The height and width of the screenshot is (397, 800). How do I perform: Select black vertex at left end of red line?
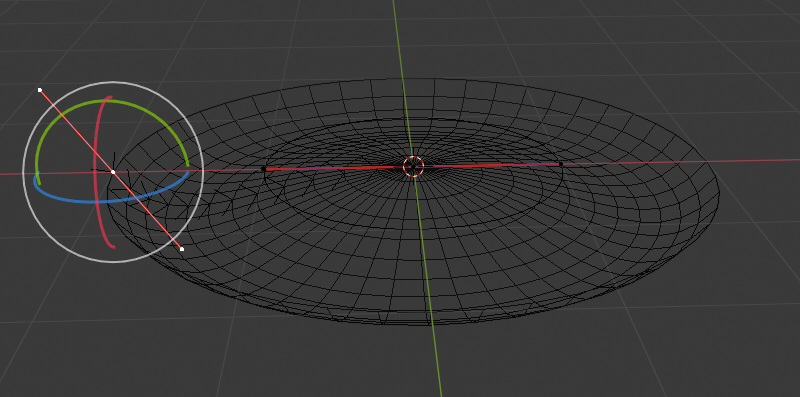pyautogui.click(x=263, y=169)
